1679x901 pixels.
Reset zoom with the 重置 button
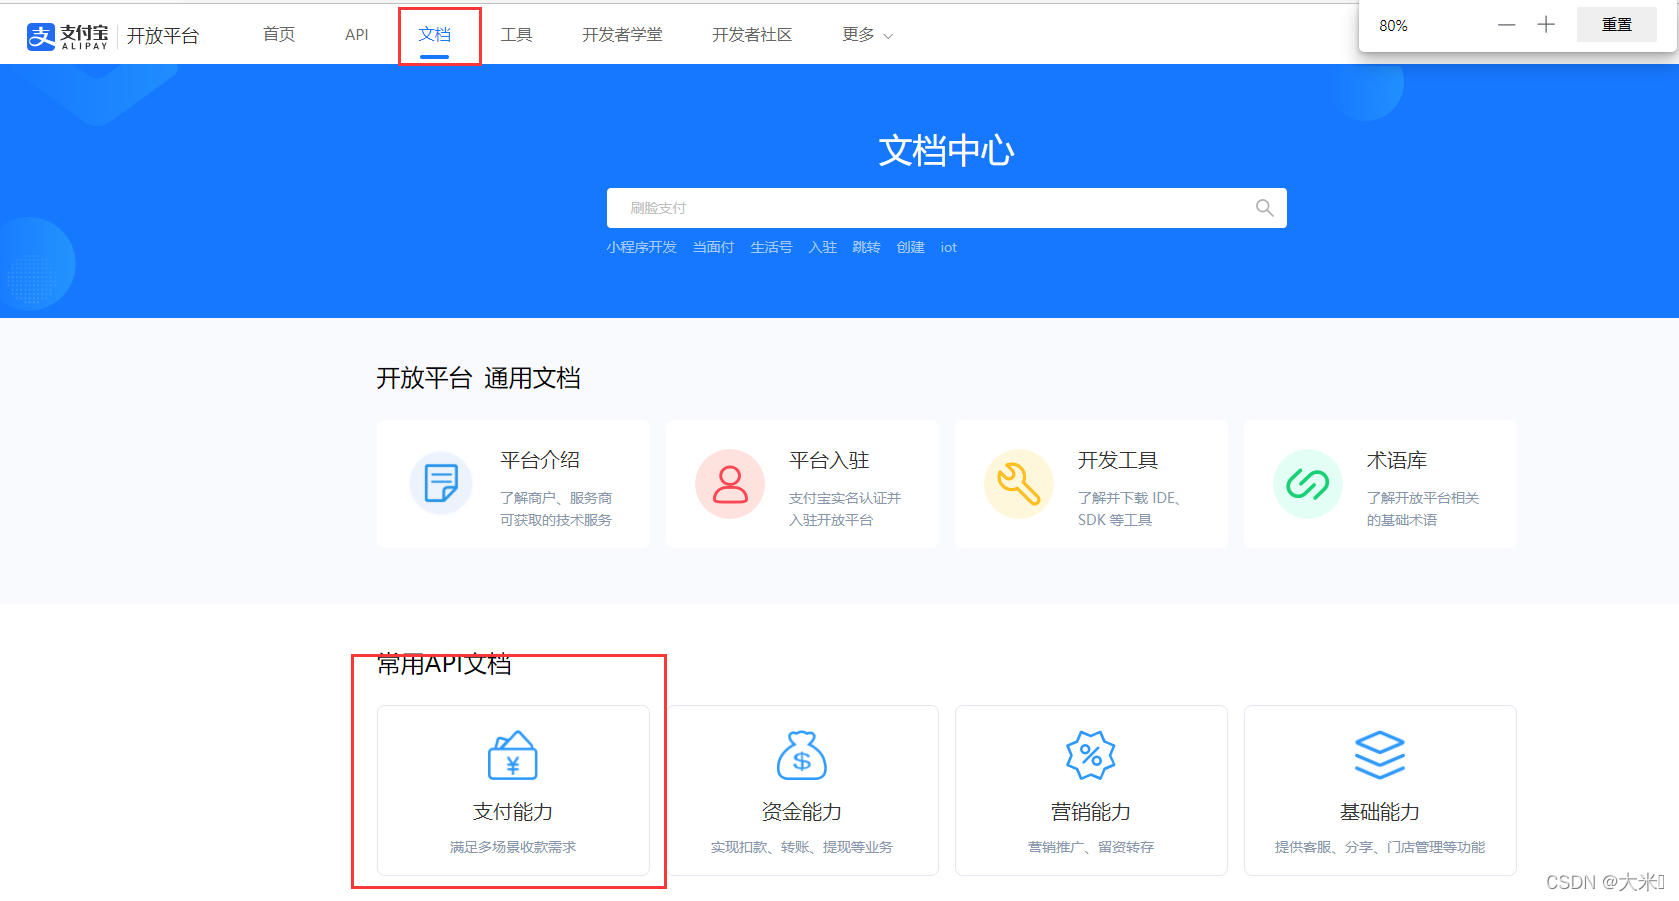point(1617,25)
